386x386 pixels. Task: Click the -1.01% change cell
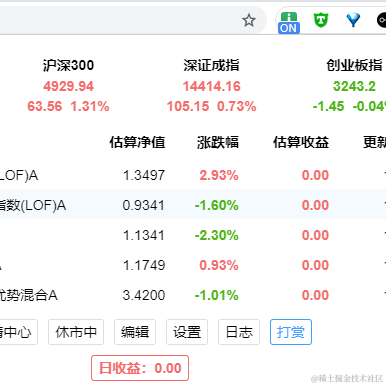217,295
